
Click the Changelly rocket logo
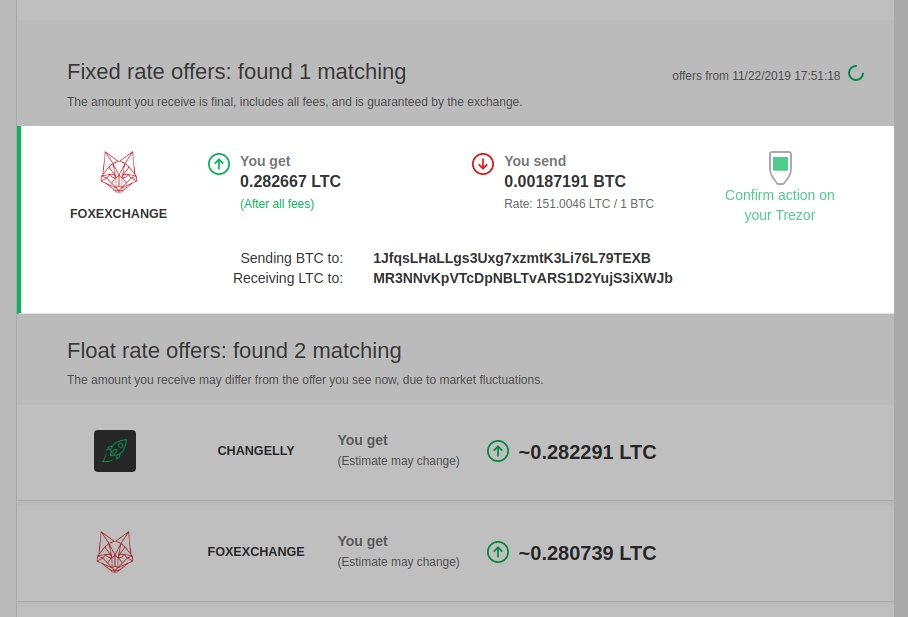click(x=115, y=451)
